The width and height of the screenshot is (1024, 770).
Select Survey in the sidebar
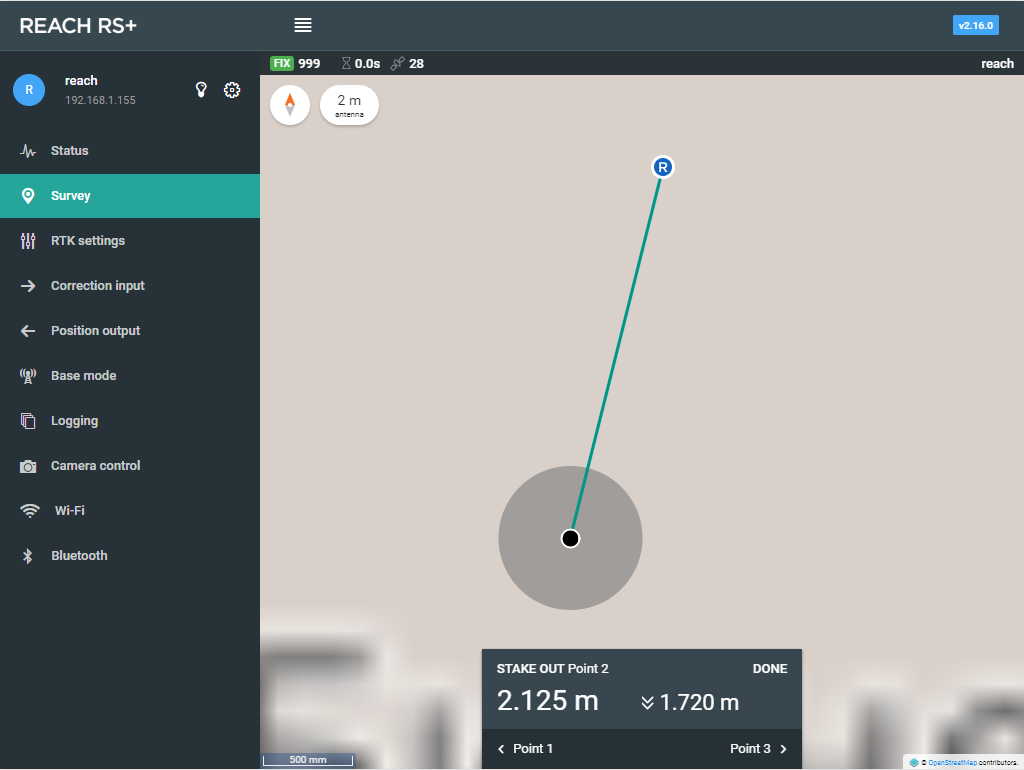point(130,196)
